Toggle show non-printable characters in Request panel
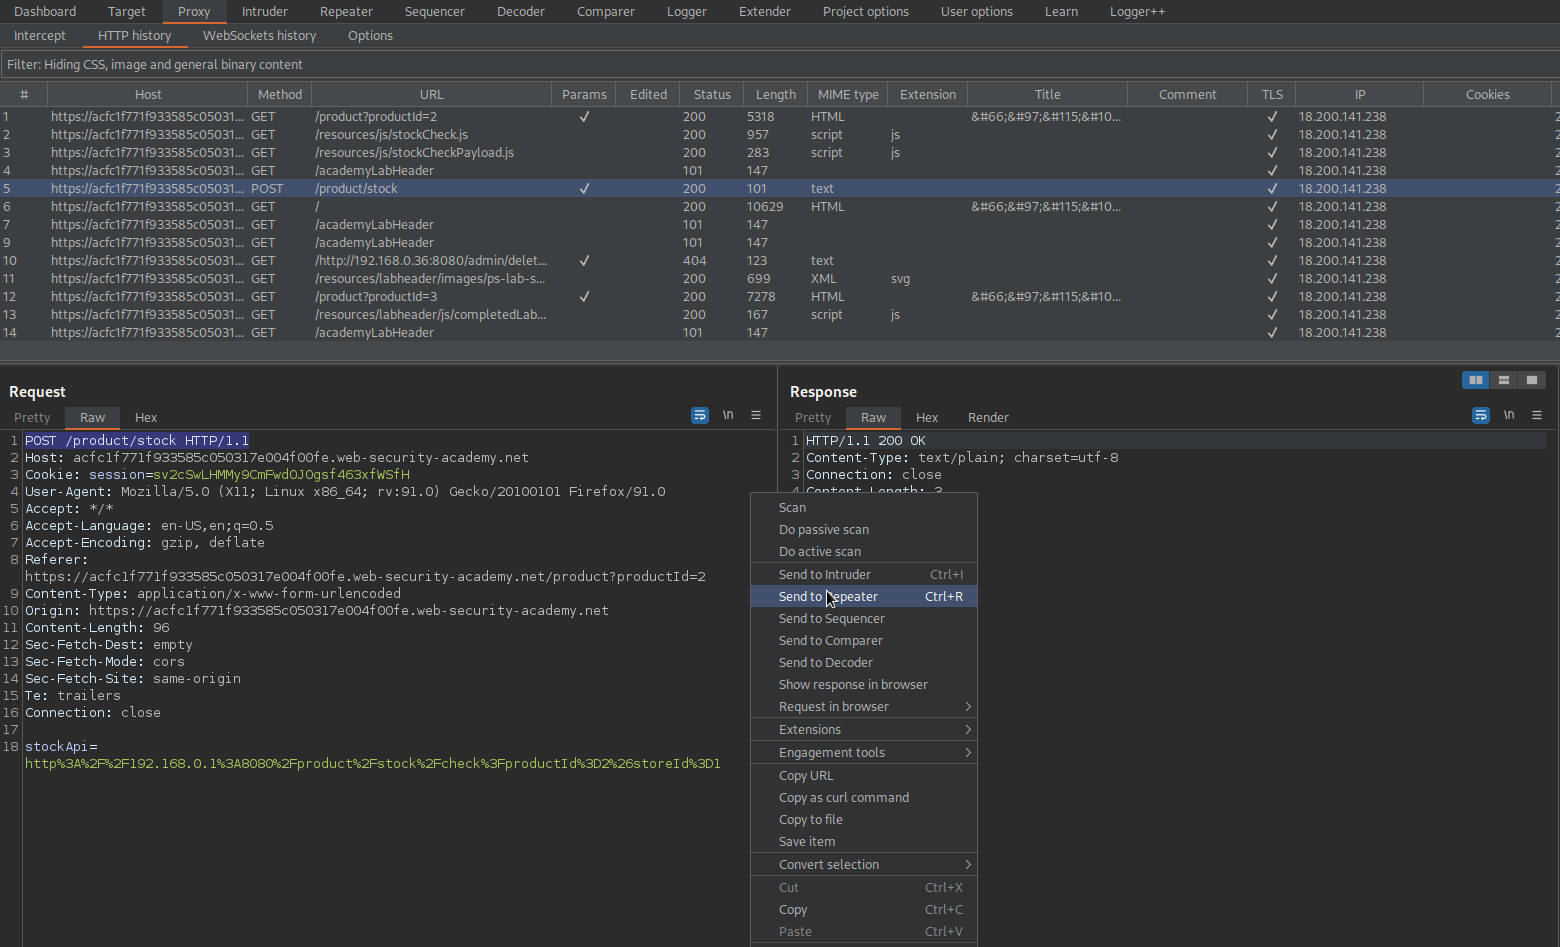The image size is (1560, 947). click(728, 415)
